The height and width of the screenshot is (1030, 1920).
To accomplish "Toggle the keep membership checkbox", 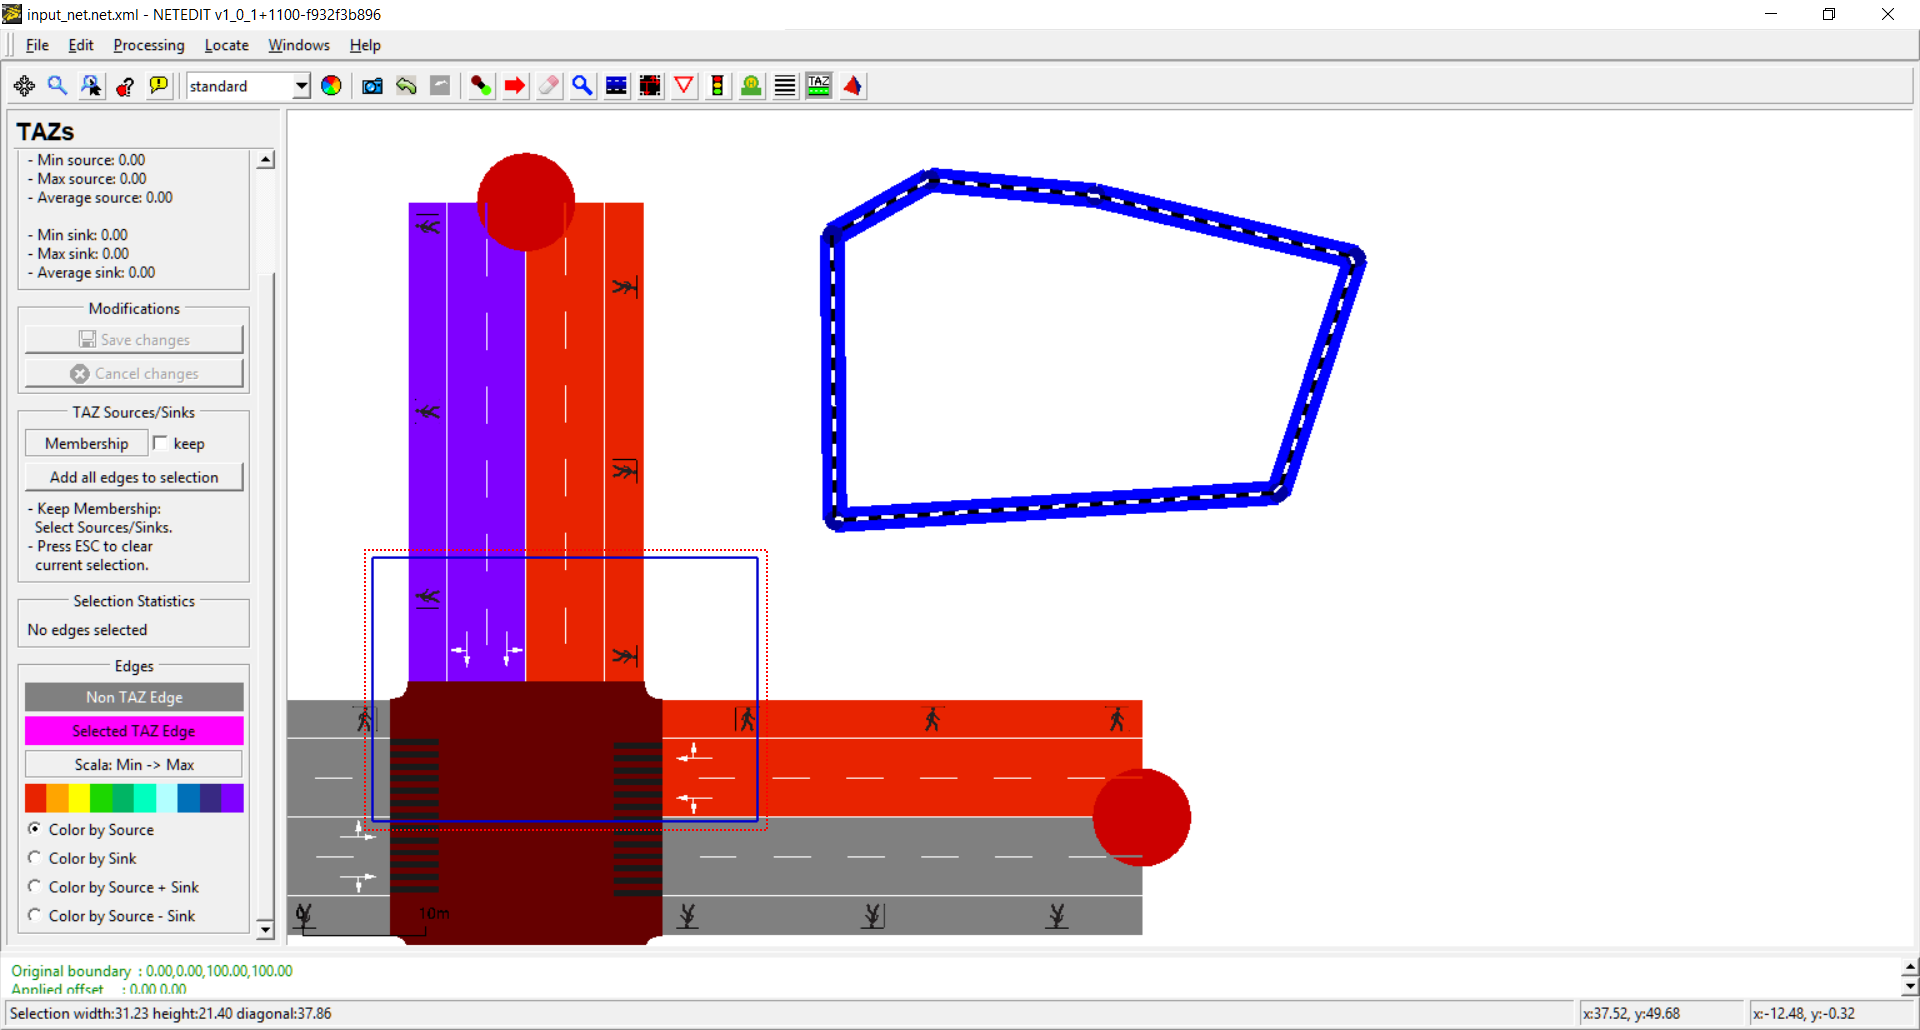I will click(160, 443).
